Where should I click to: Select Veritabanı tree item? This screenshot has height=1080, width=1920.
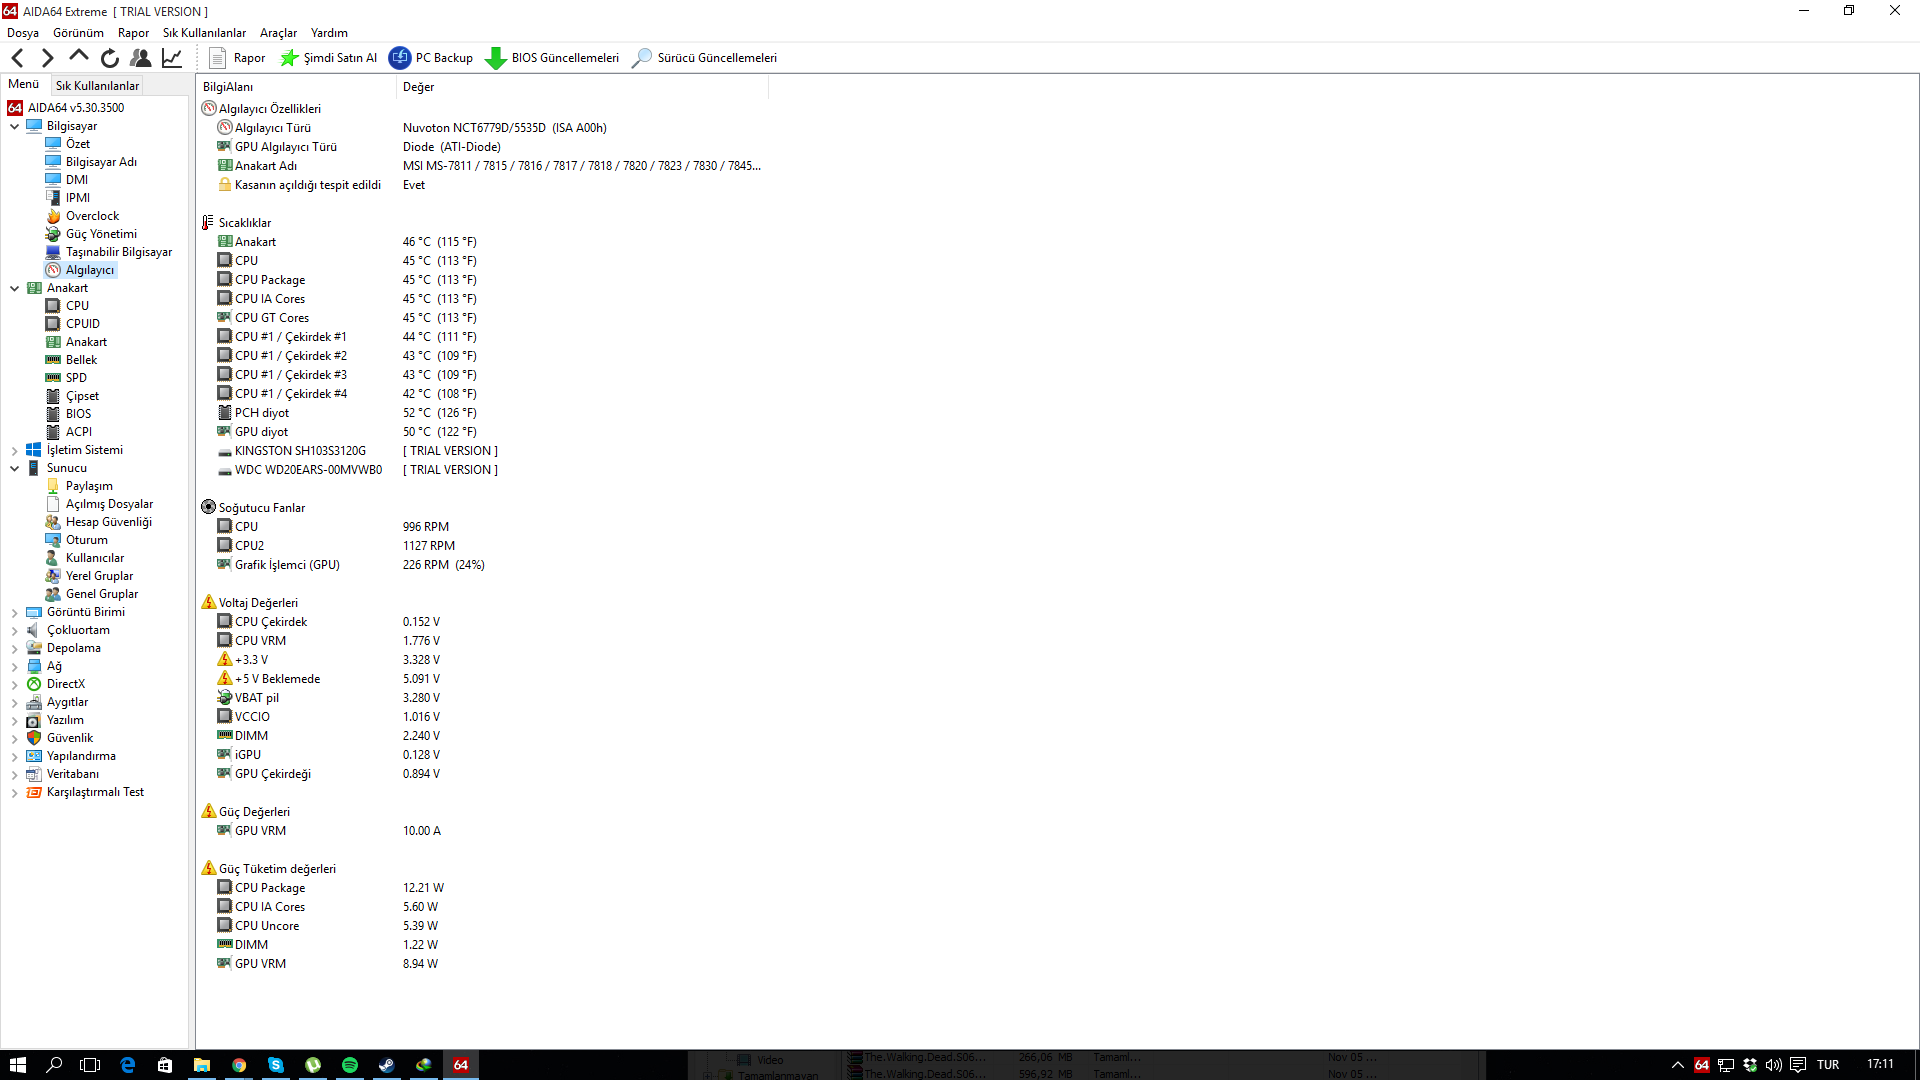pyautogui.click(x=72, y=774)
